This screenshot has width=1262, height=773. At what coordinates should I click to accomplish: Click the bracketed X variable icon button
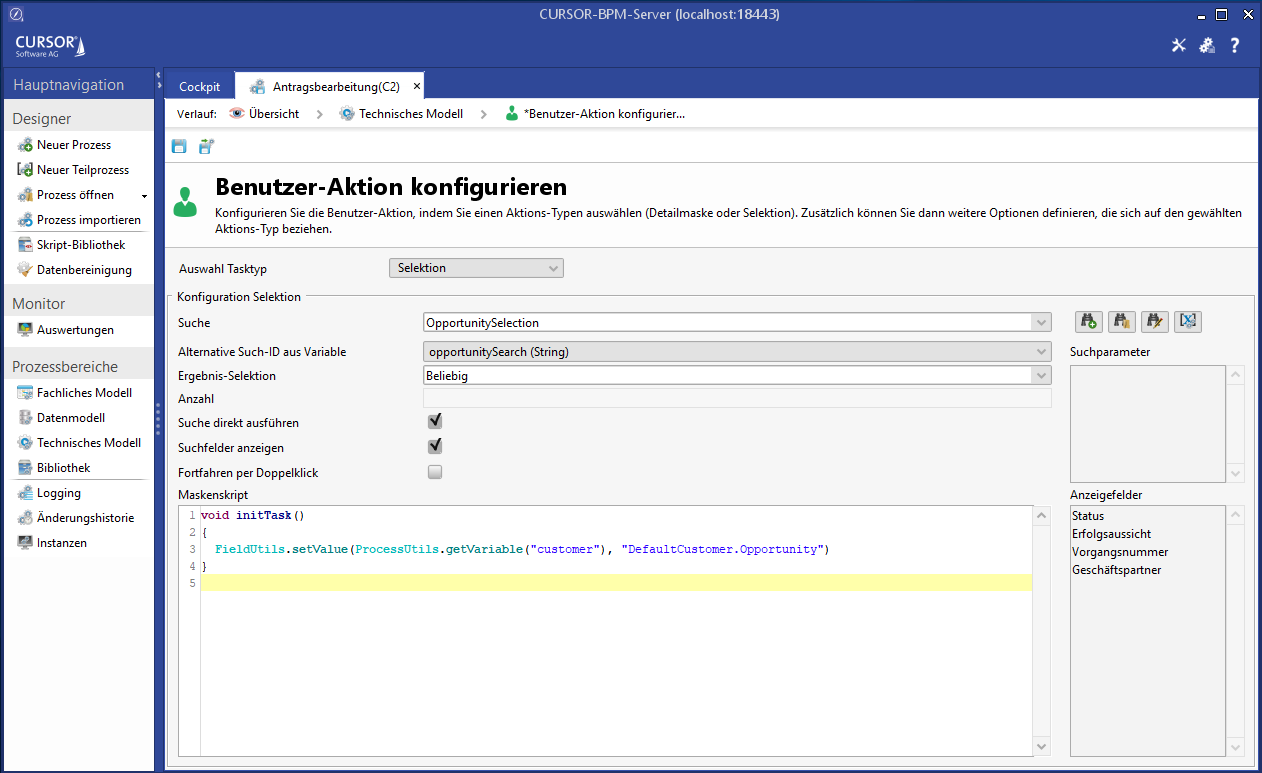(1188, 321)
